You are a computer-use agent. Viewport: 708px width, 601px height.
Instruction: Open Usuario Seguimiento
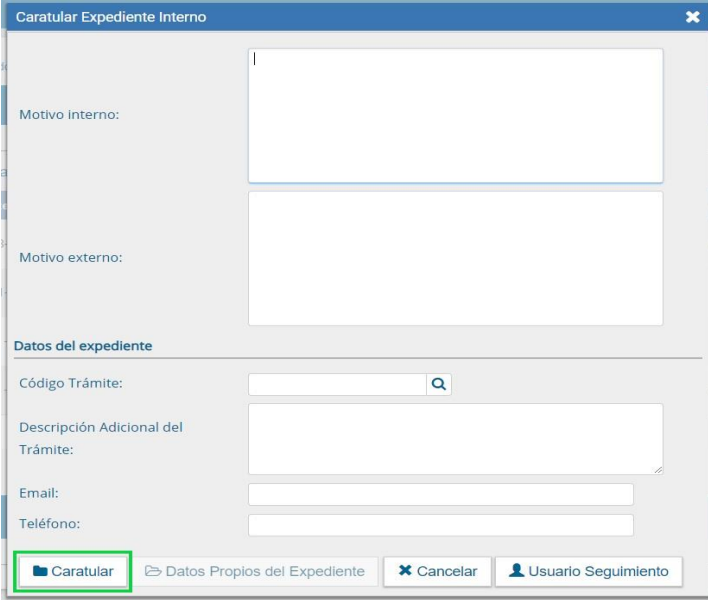(x=588, y=571)
